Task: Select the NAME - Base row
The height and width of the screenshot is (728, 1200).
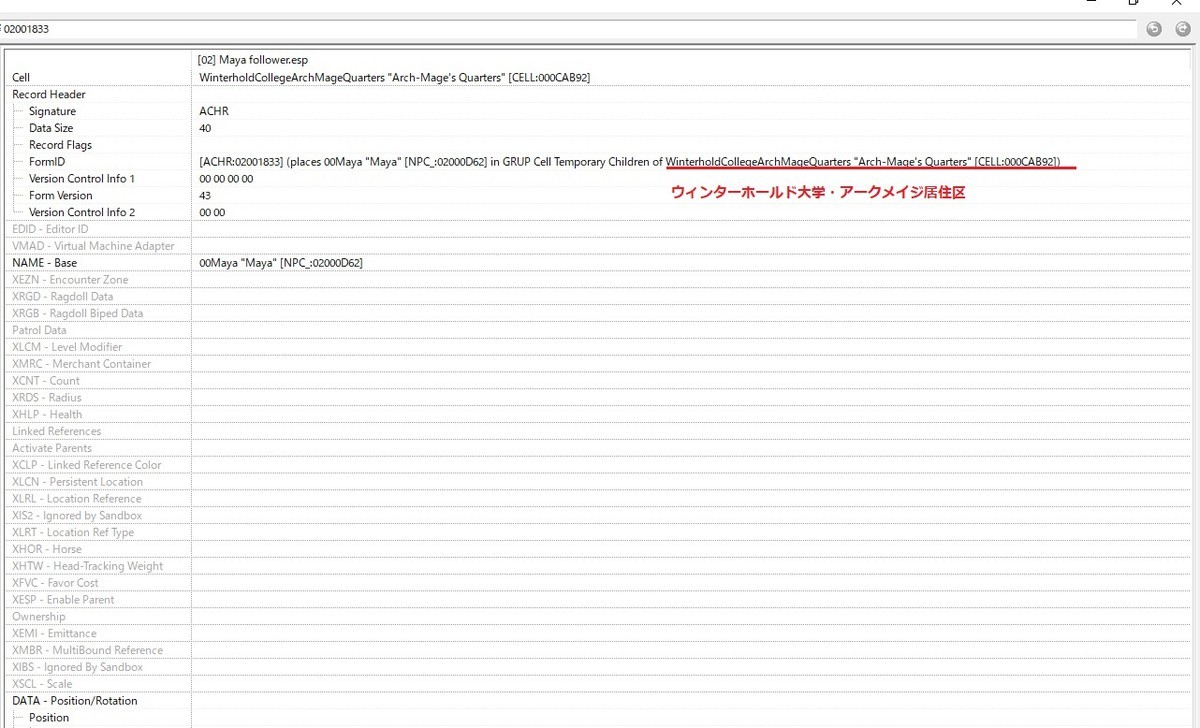Action: pyautogui.click(x=44, y=263)
